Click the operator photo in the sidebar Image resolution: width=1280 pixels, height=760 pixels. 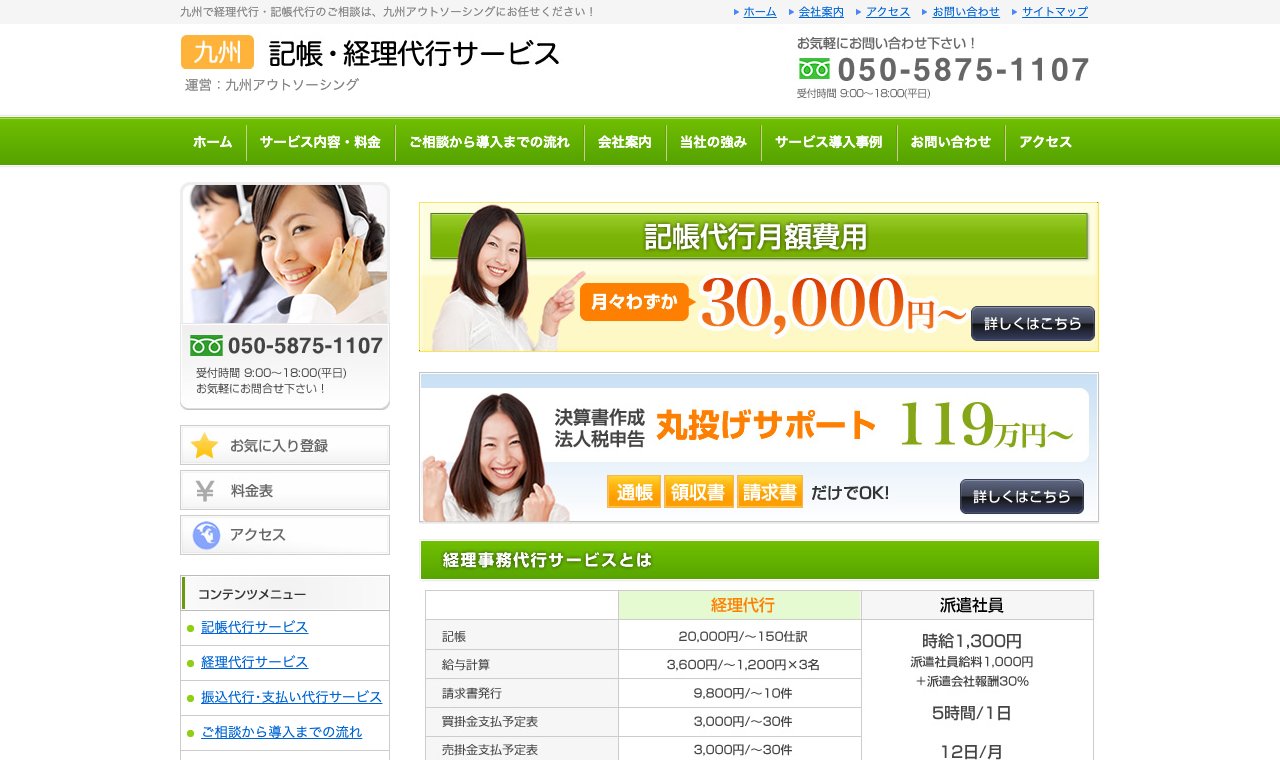(285, 254)
